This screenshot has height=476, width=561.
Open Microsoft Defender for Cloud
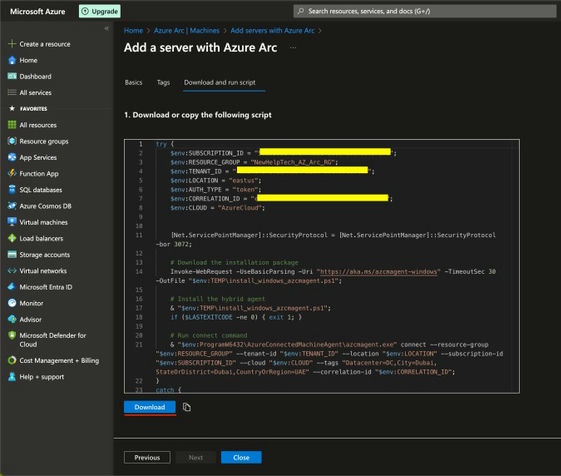[47, 340]
